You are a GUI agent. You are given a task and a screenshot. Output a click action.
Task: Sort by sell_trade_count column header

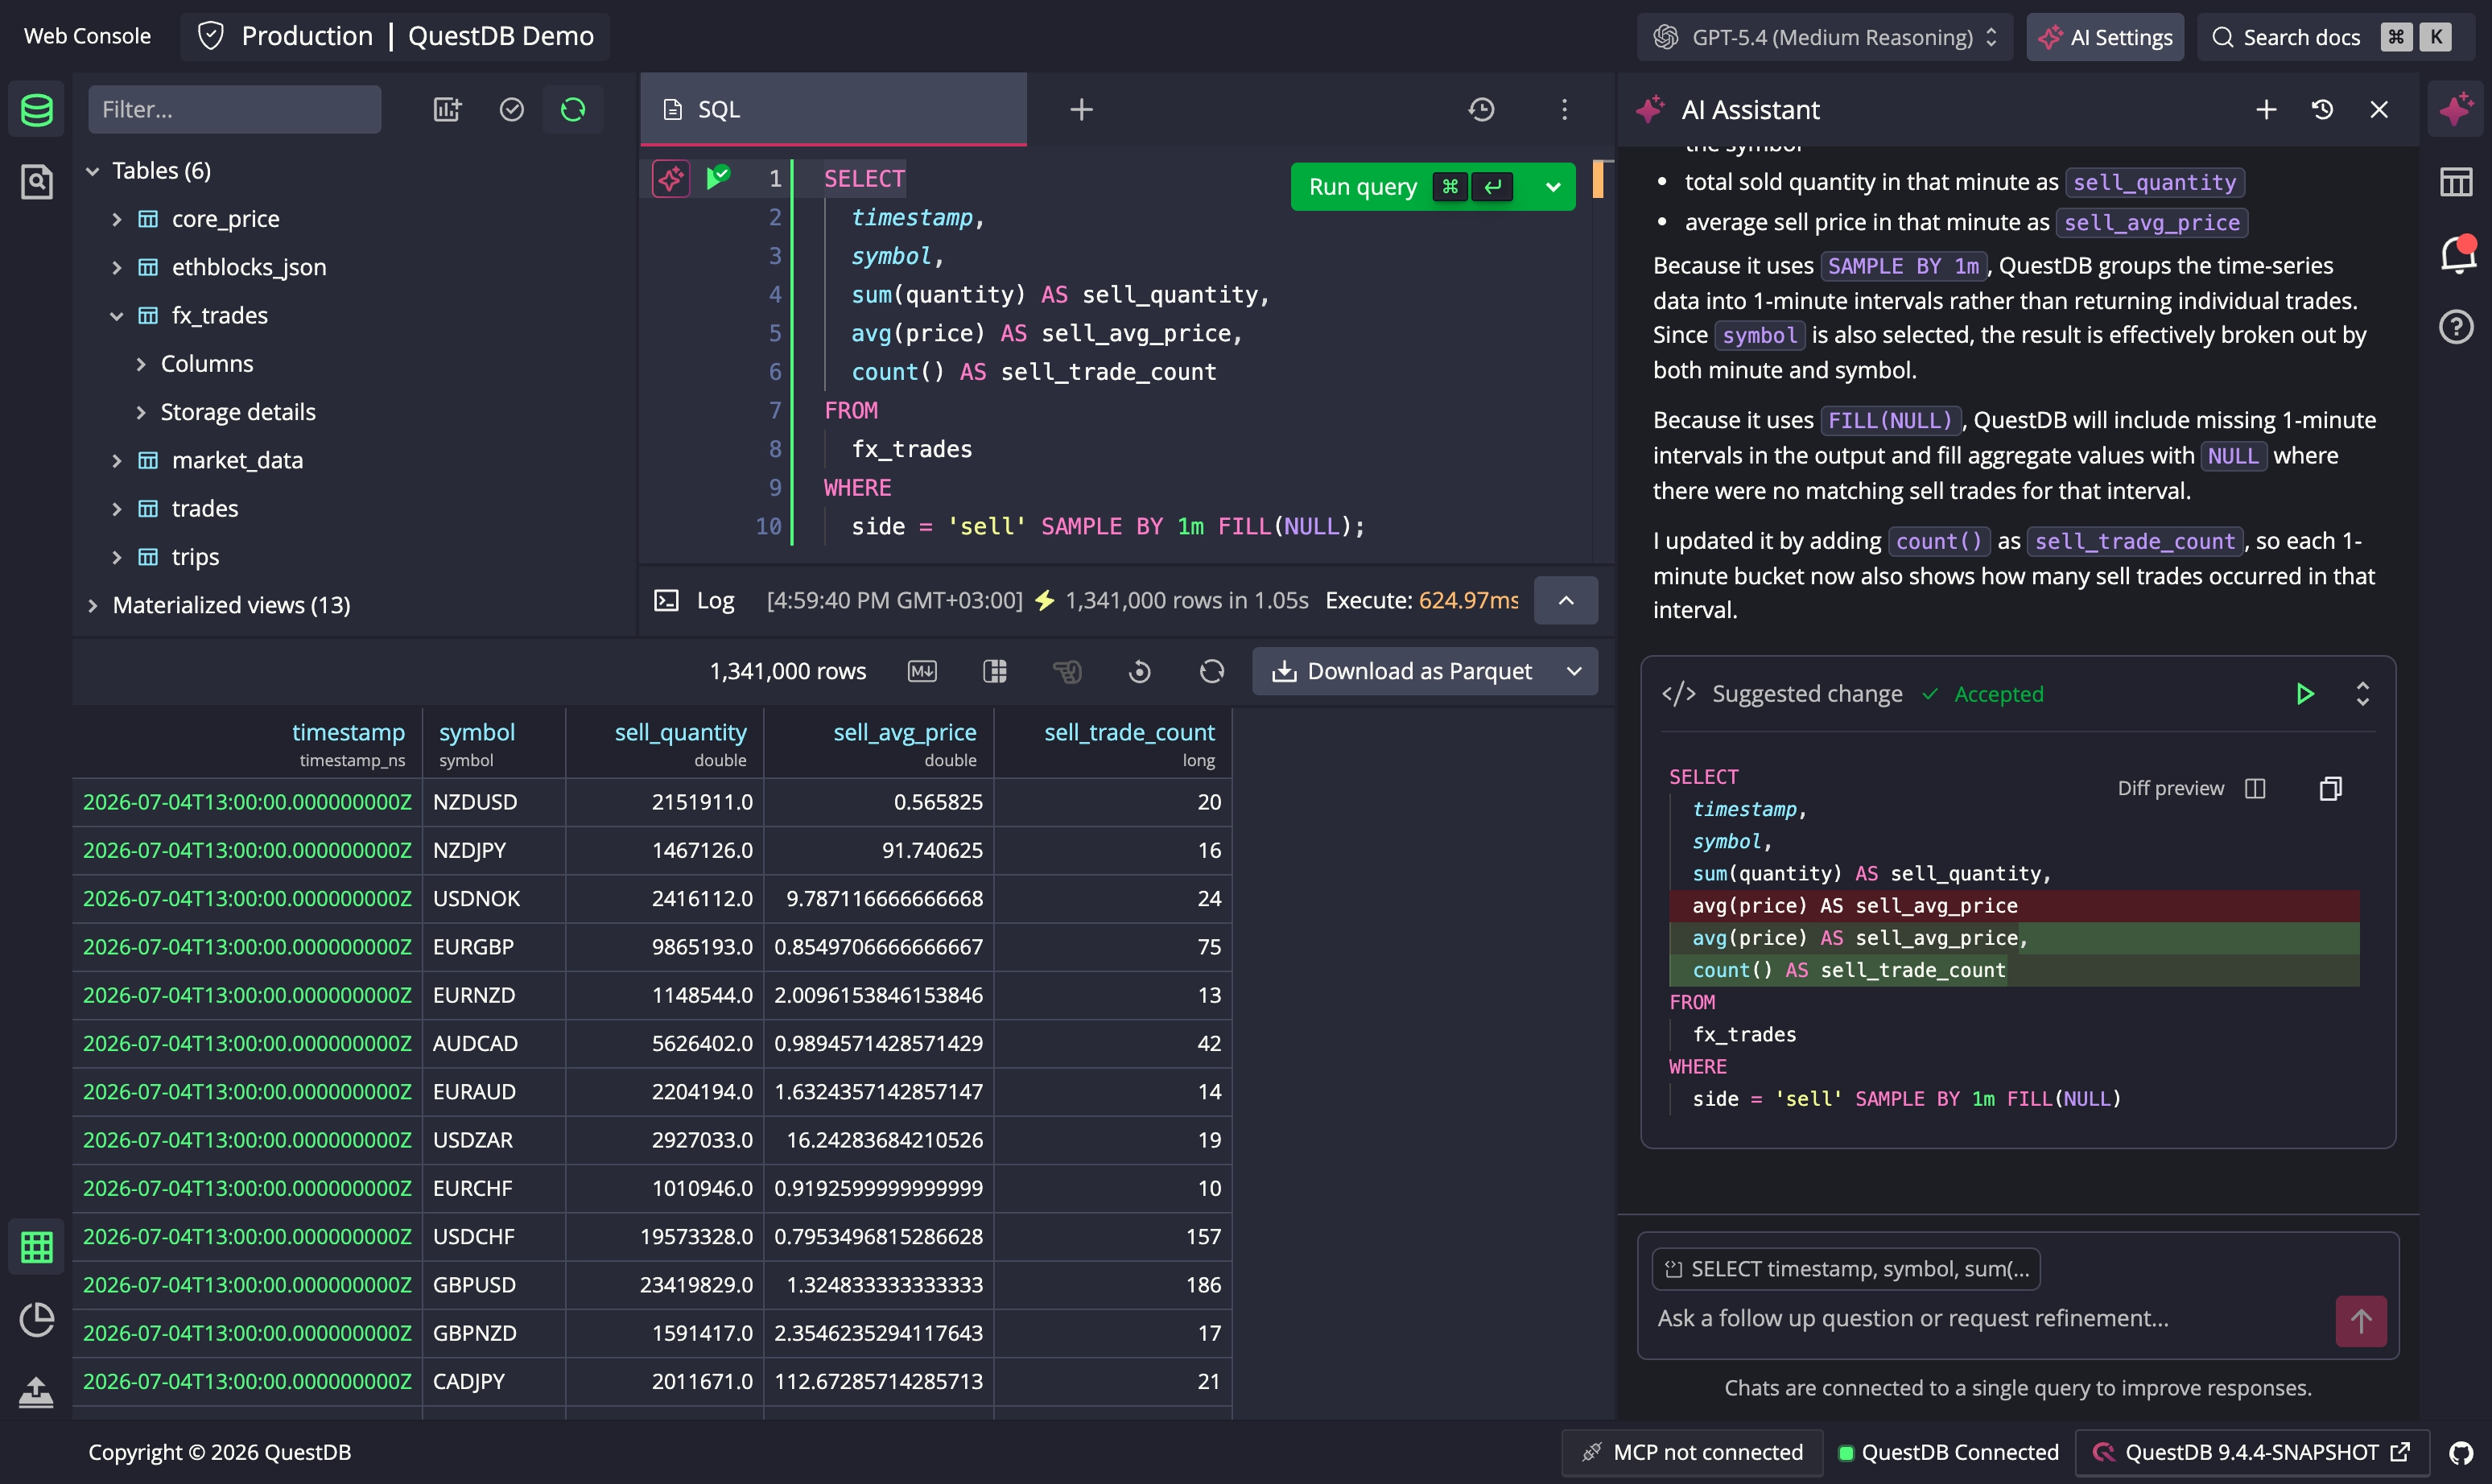[x=1113, y=743]
